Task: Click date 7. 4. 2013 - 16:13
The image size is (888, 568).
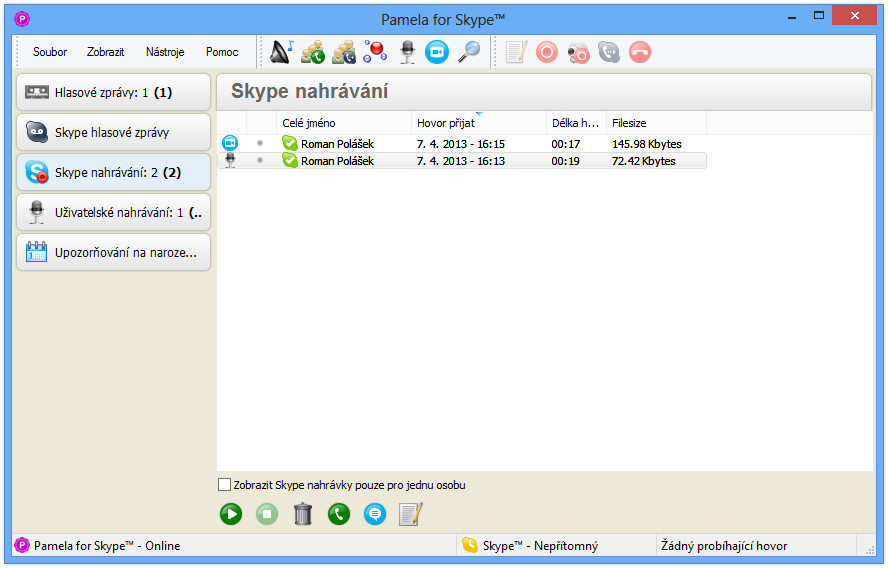Action: point(460,161)
